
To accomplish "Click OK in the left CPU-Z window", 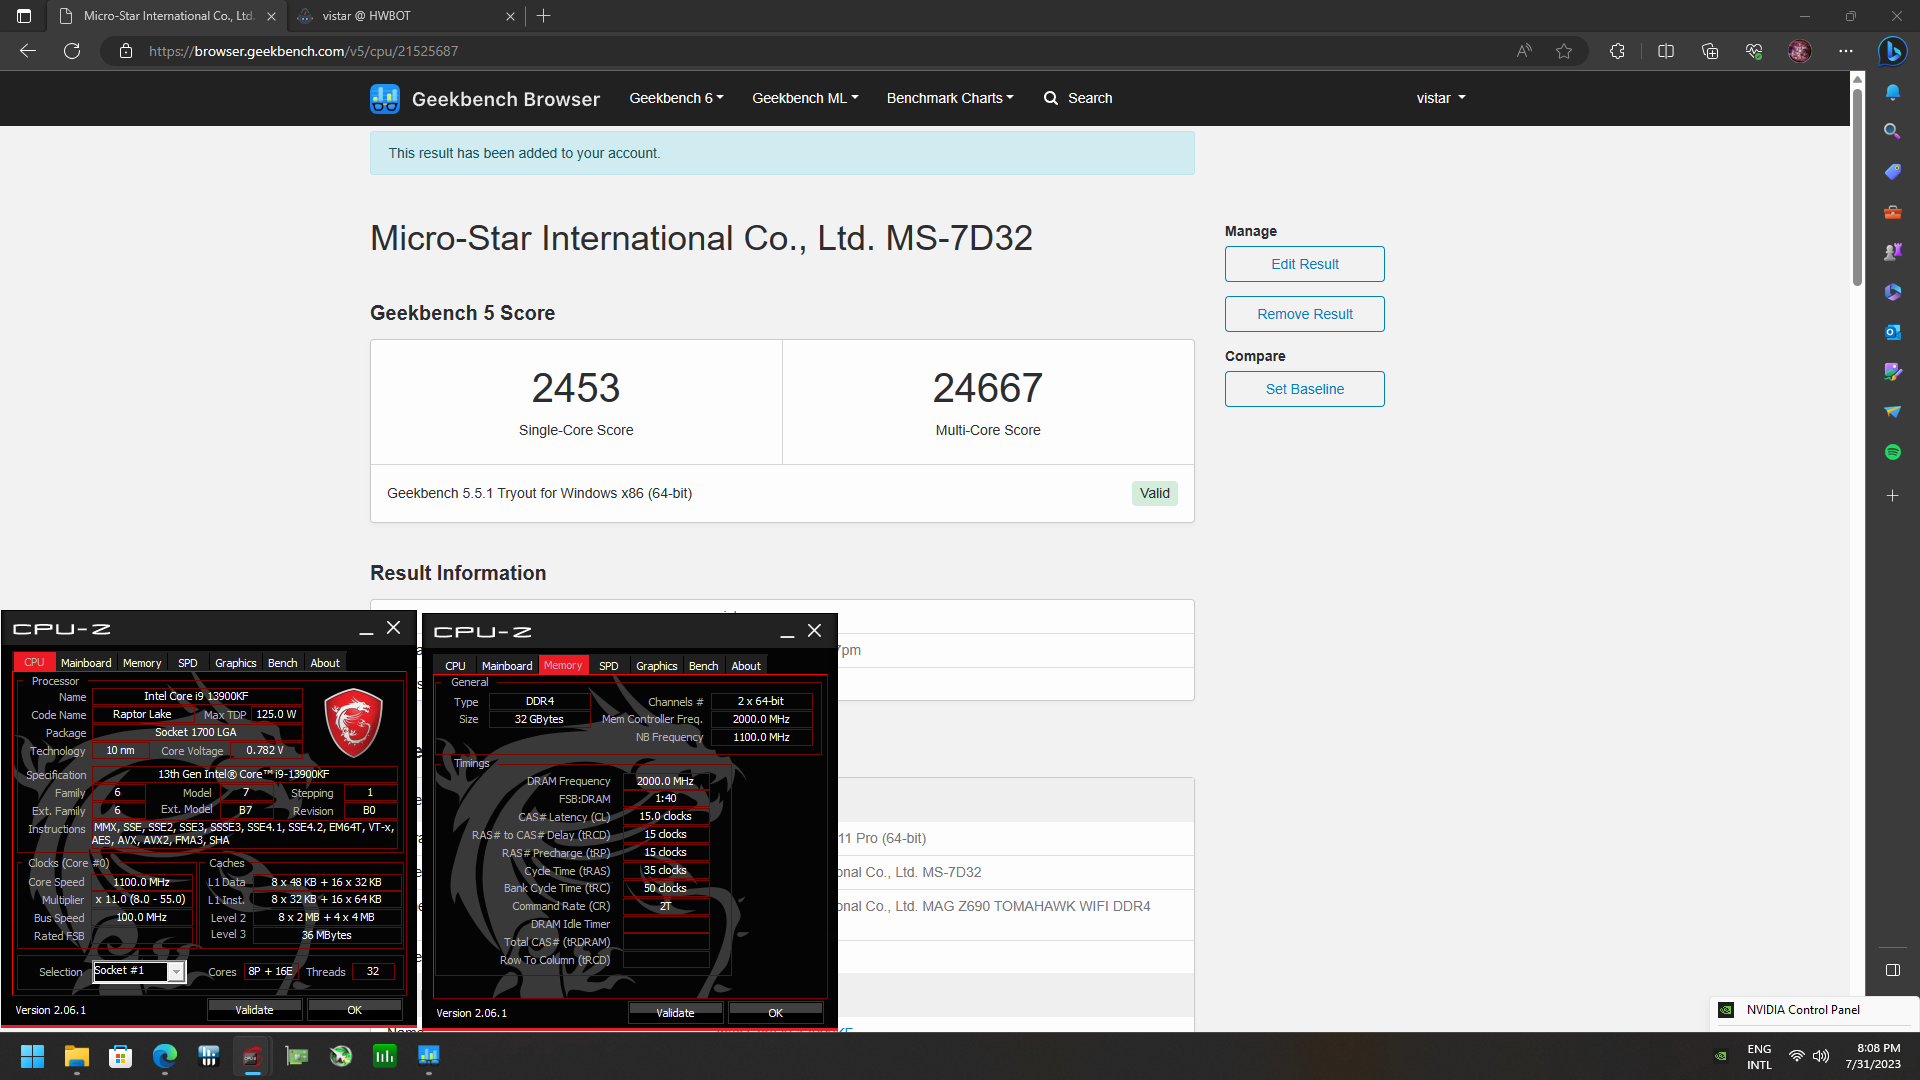I will (354, 1010).
